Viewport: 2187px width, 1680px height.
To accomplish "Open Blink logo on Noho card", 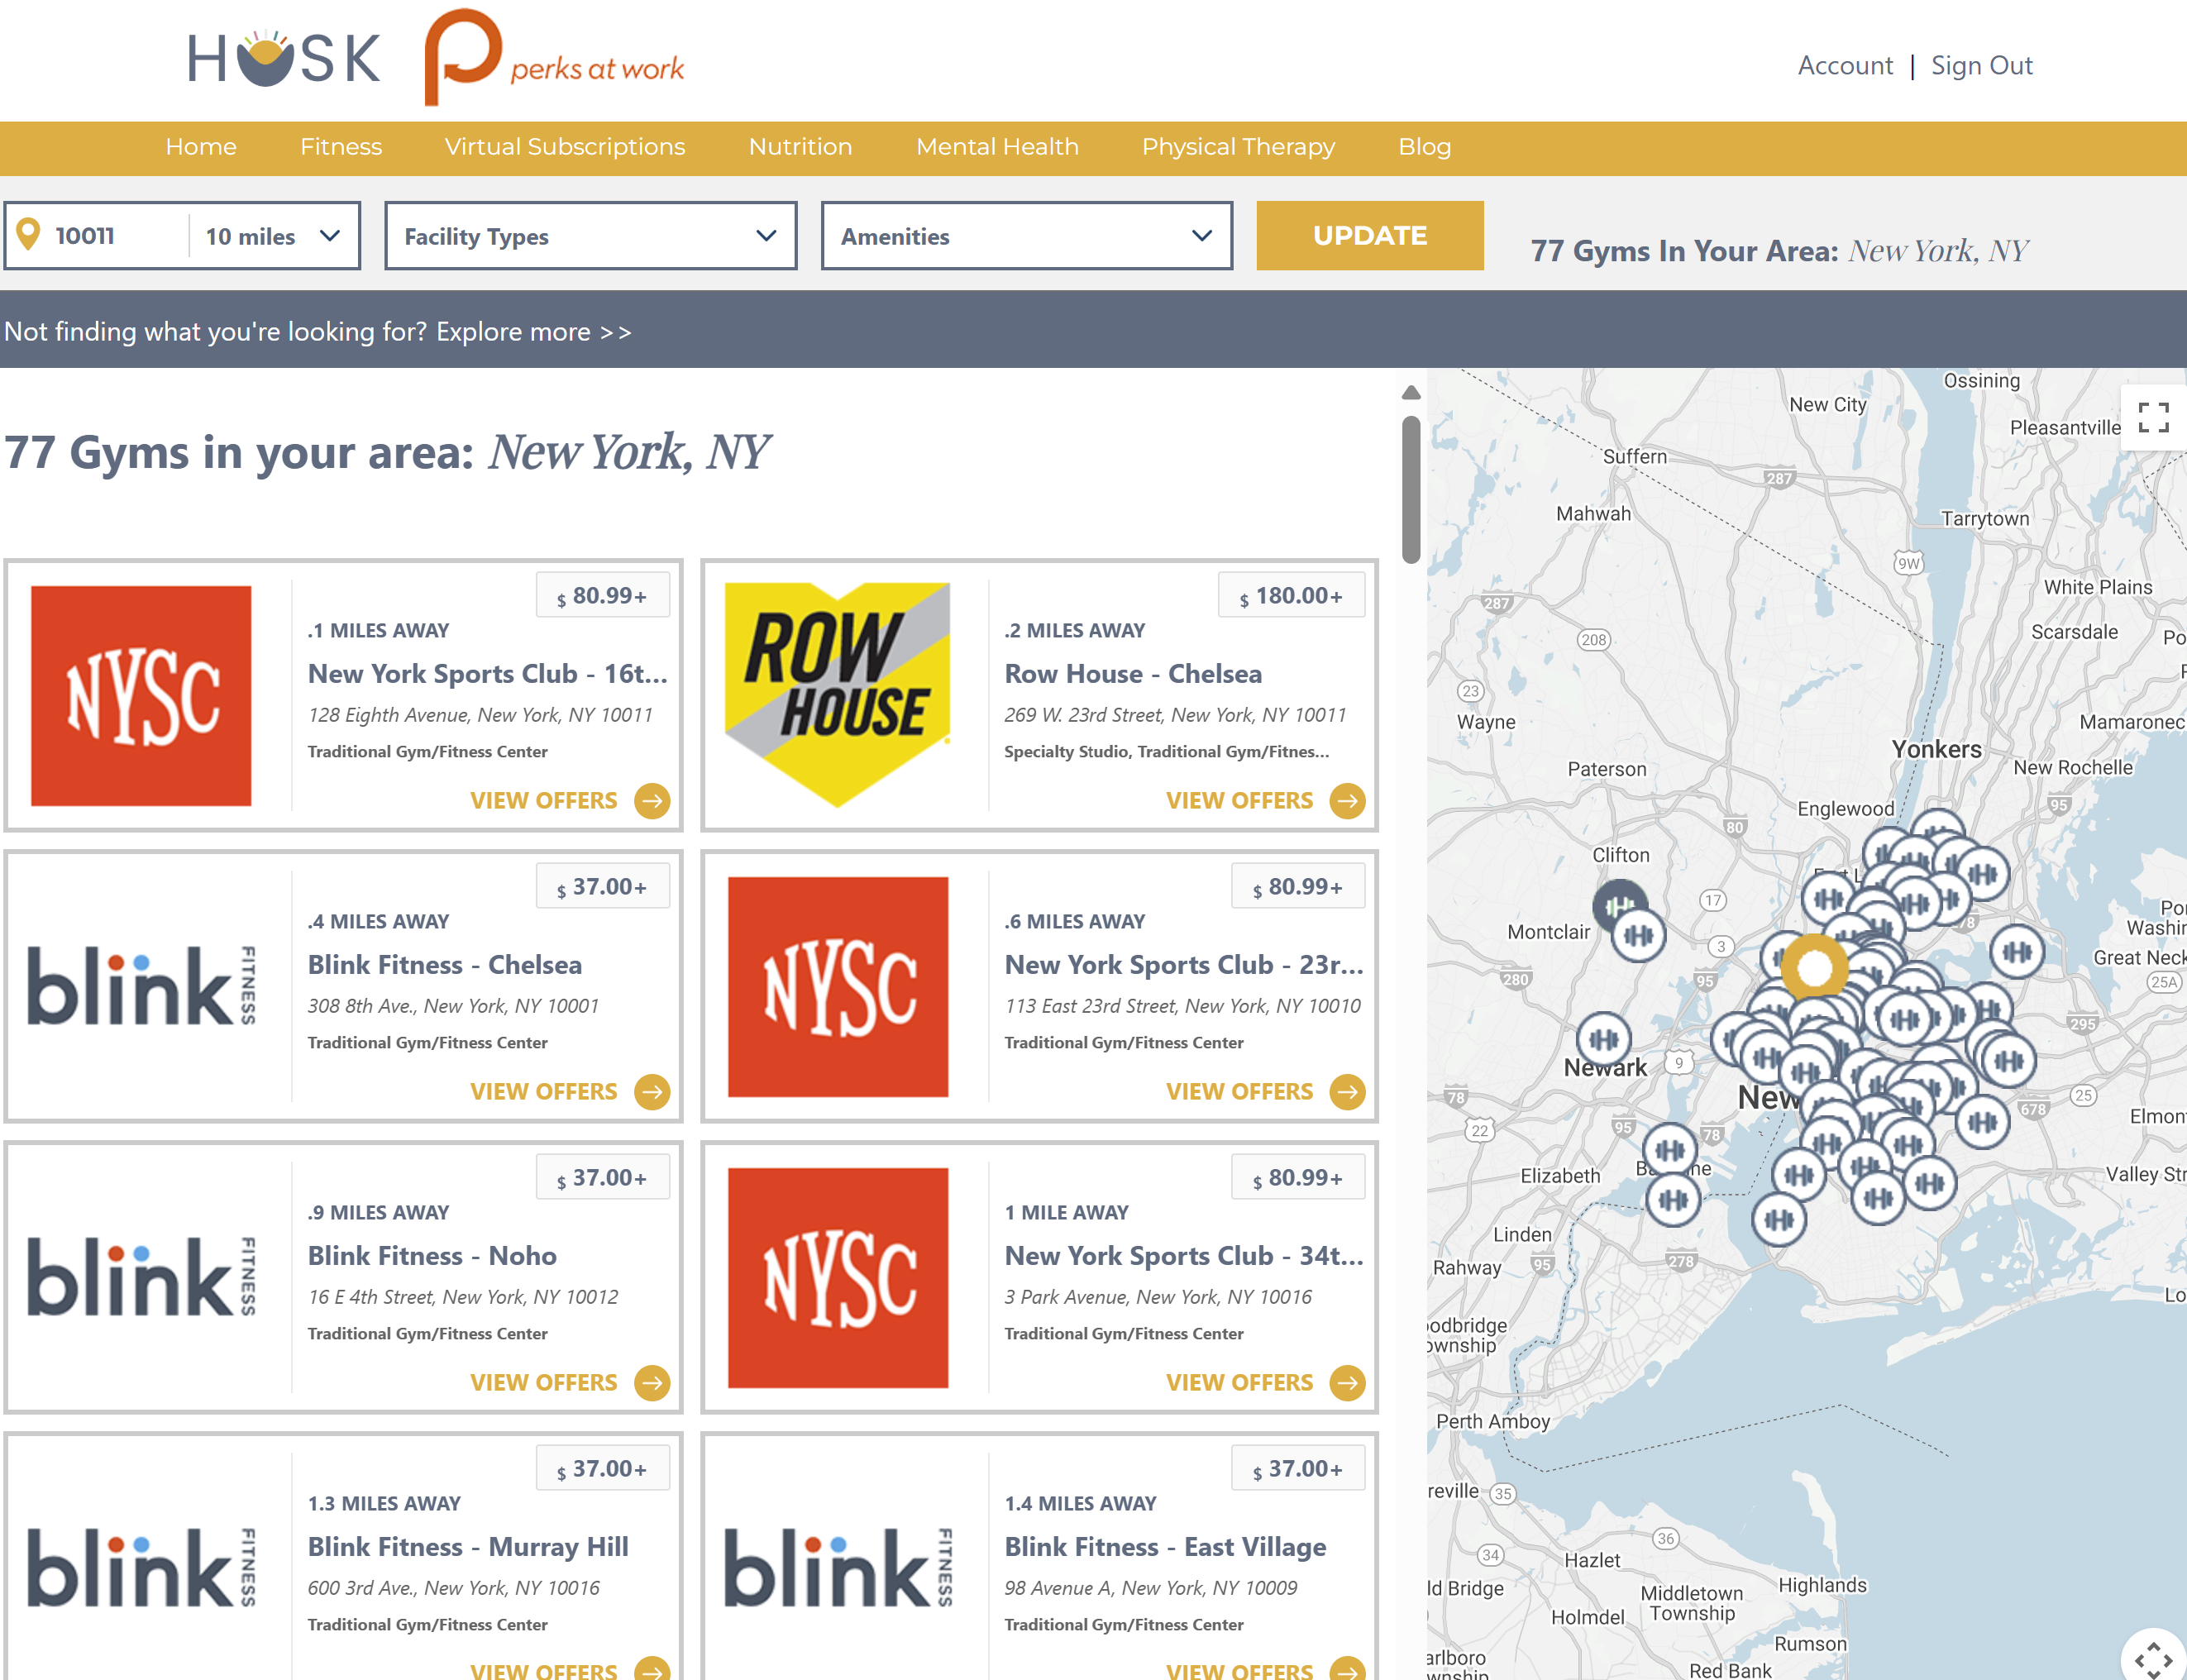I will pos(141,1277).
